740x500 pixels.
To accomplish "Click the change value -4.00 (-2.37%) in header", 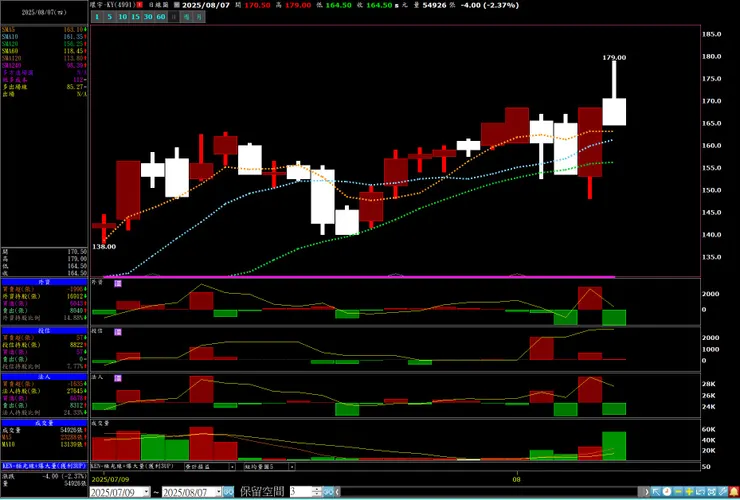I will (x=490, y=5).
